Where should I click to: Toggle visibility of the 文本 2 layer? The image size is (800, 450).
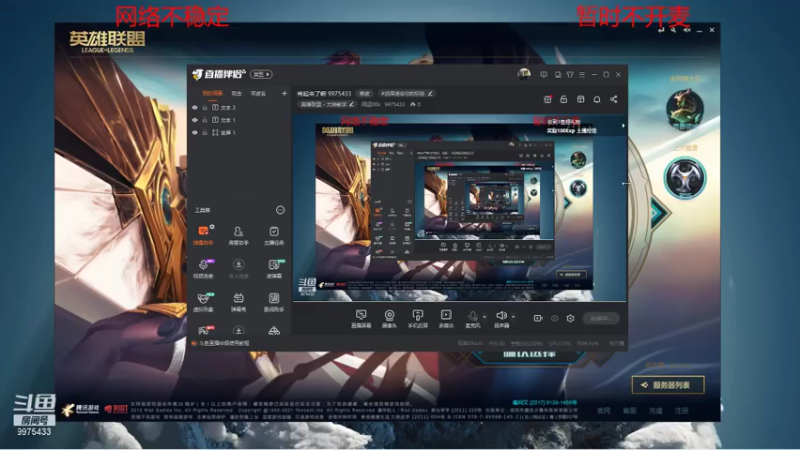194,108
